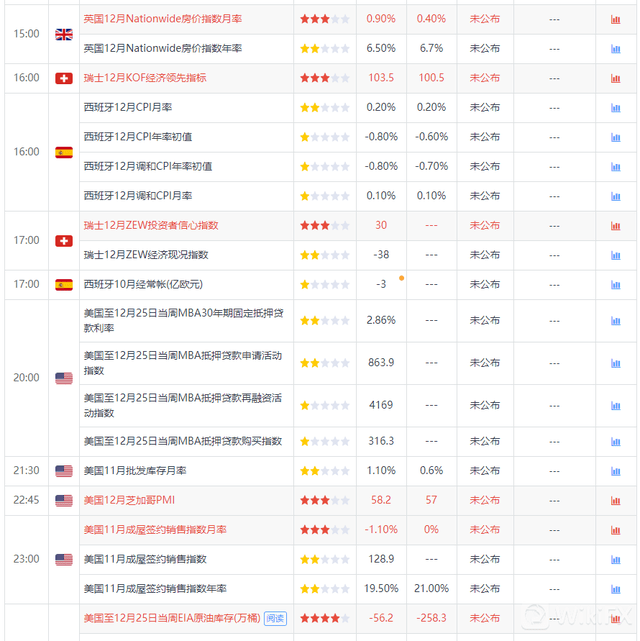
Task: Click the Swiss flag at 17:00
Action: pyautogui.click(x=64, y=241)
